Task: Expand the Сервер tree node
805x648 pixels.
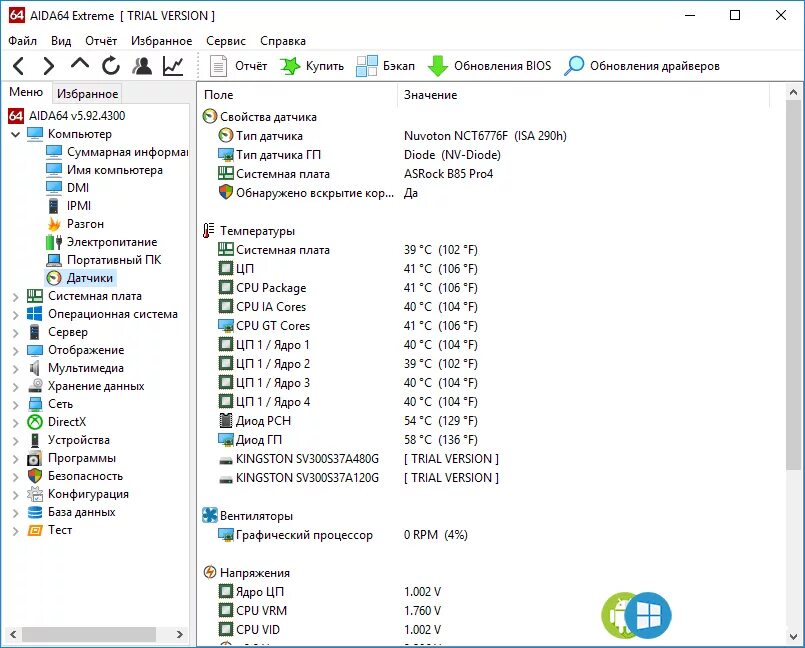Action: click(x=15, y=332)
